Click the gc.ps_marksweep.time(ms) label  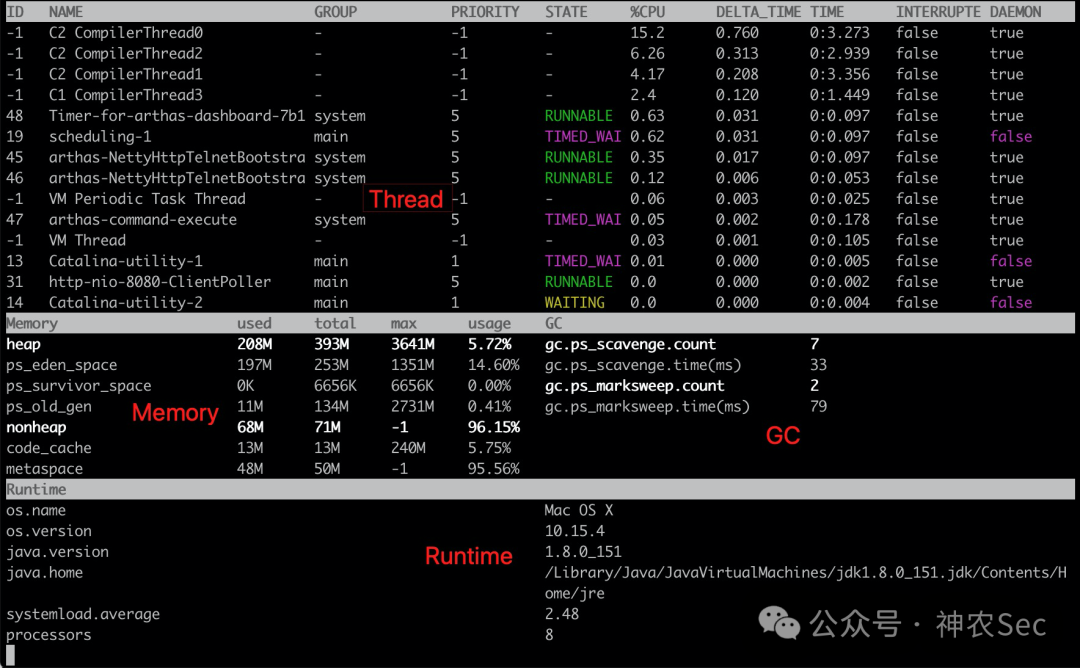[647, 406]
